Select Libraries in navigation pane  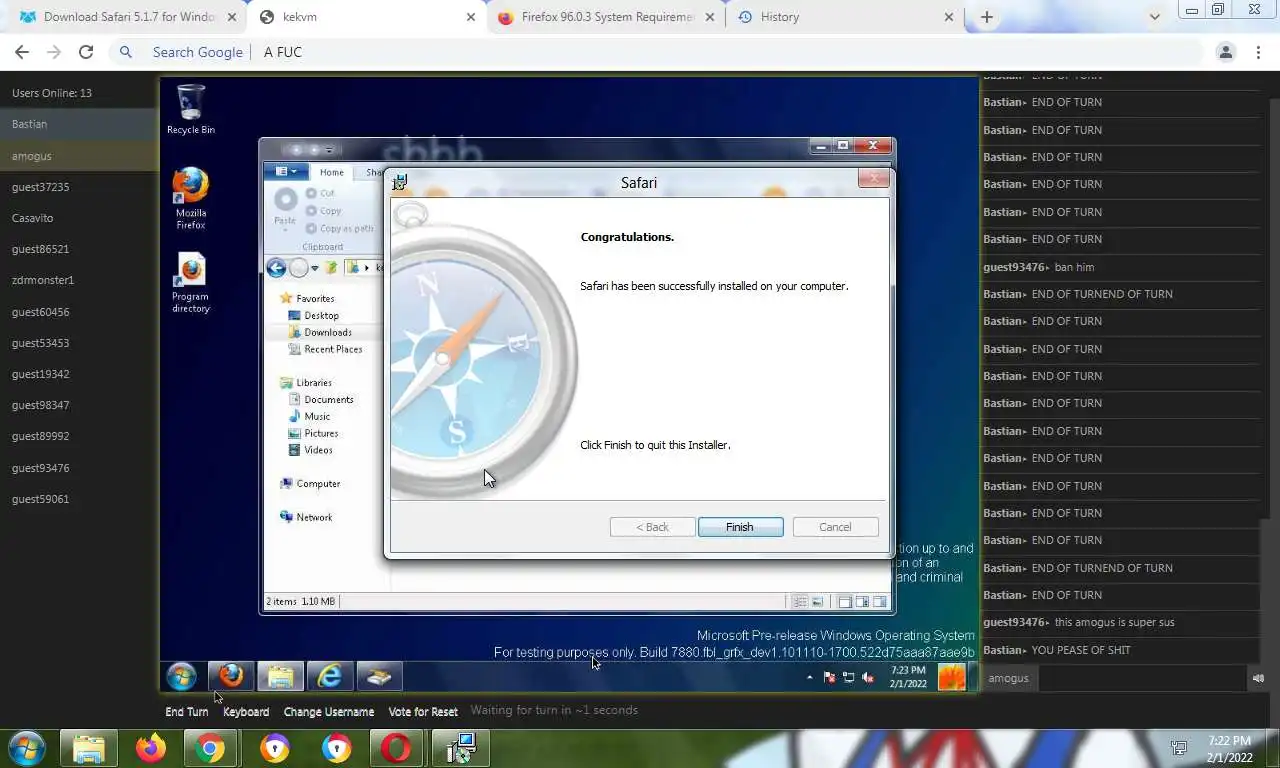click(306, 382)
